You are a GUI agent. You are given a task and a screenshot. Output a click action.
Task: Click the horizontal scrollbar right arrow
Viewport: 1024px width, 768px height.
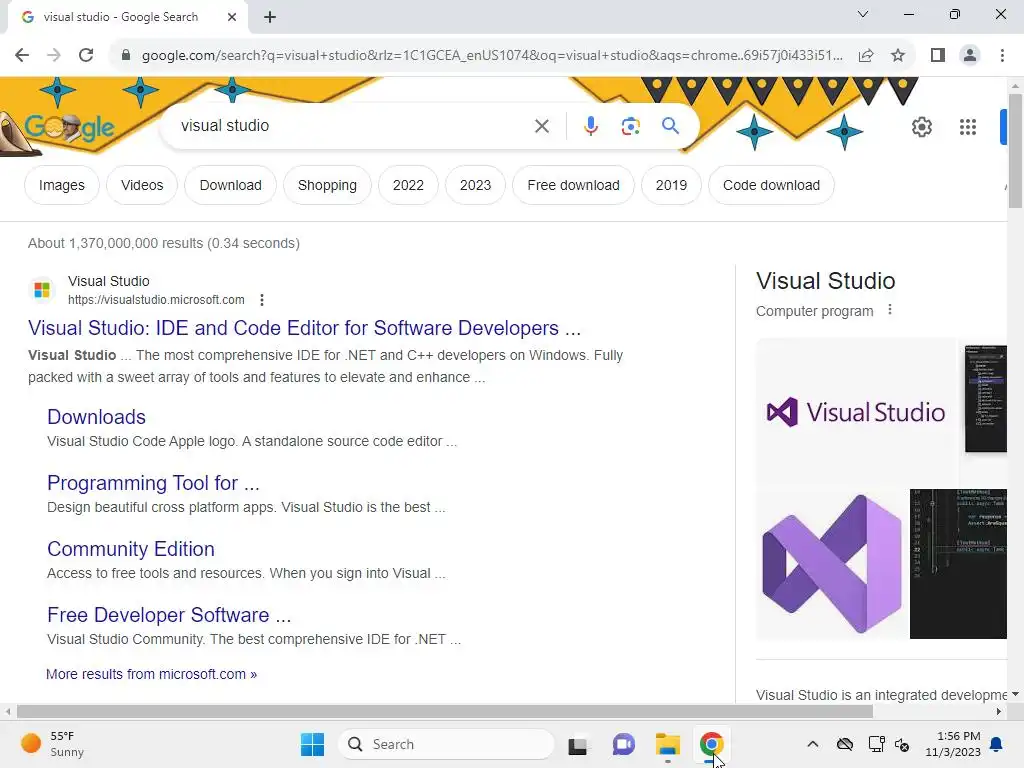[999, 712]
